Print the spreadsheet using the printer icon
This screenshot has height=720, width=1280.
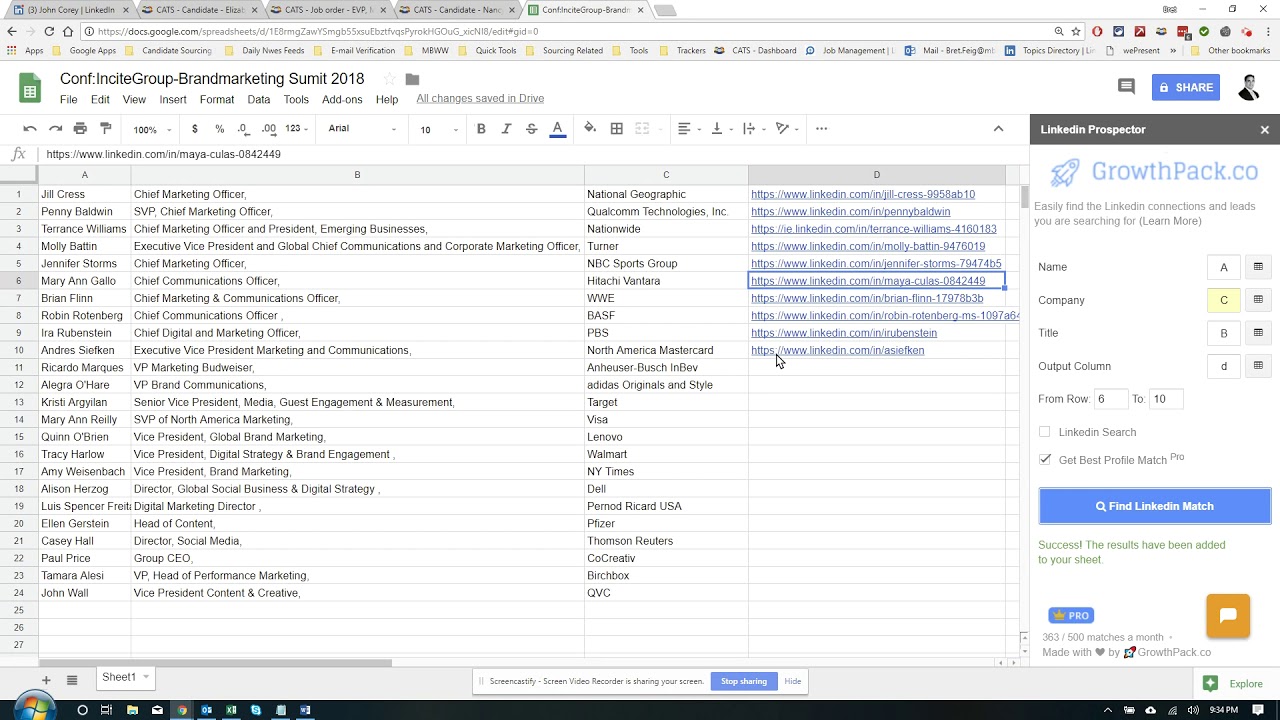pos(80,129)
